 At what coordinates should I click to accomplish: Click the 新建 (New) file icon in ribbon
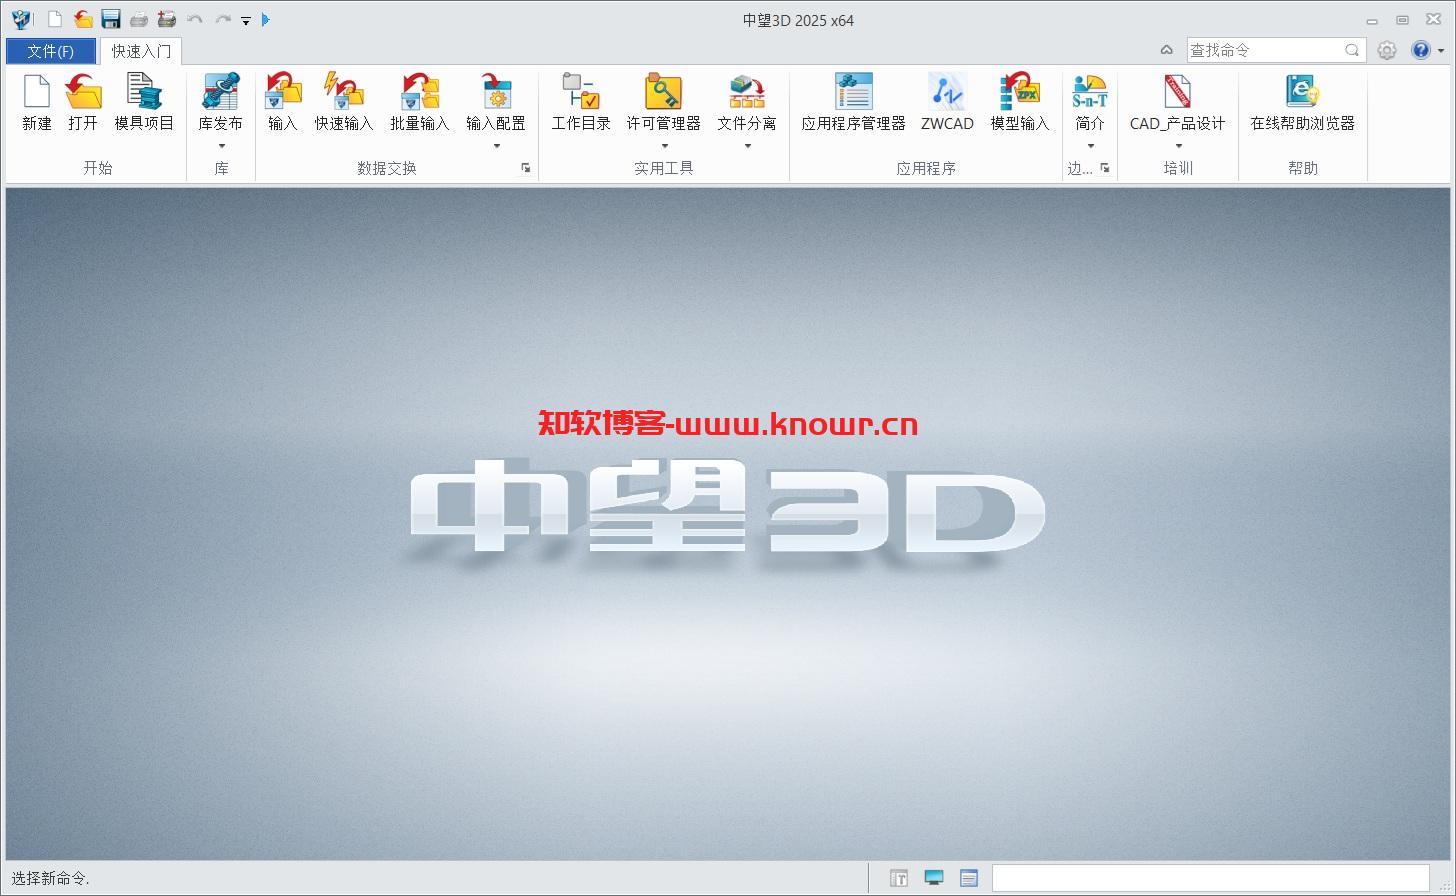tap(37, 92)
